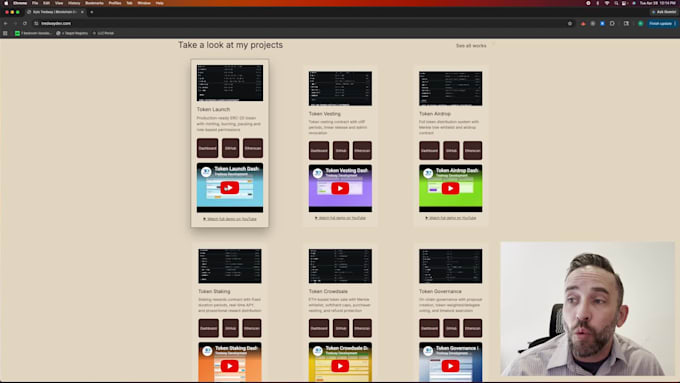
Task: Play the Token Staking Dashboard YouTube video
Action: [x=229, y=366]
